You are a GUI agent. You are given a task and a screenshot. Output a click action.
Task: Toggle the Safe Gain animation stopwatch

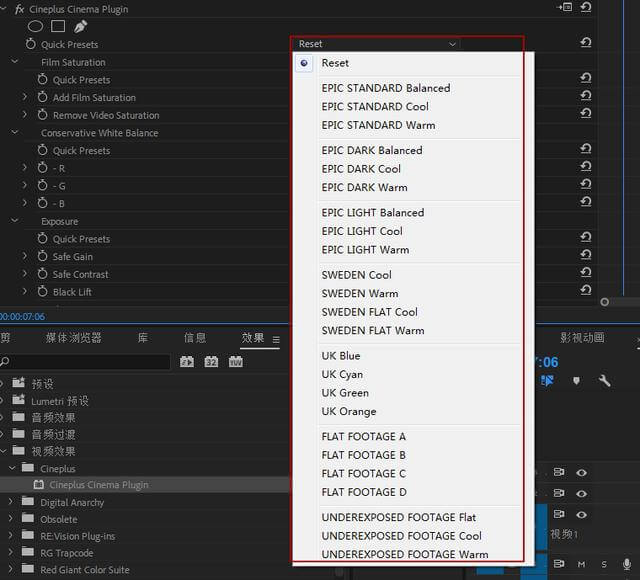[x=43, y=257]
